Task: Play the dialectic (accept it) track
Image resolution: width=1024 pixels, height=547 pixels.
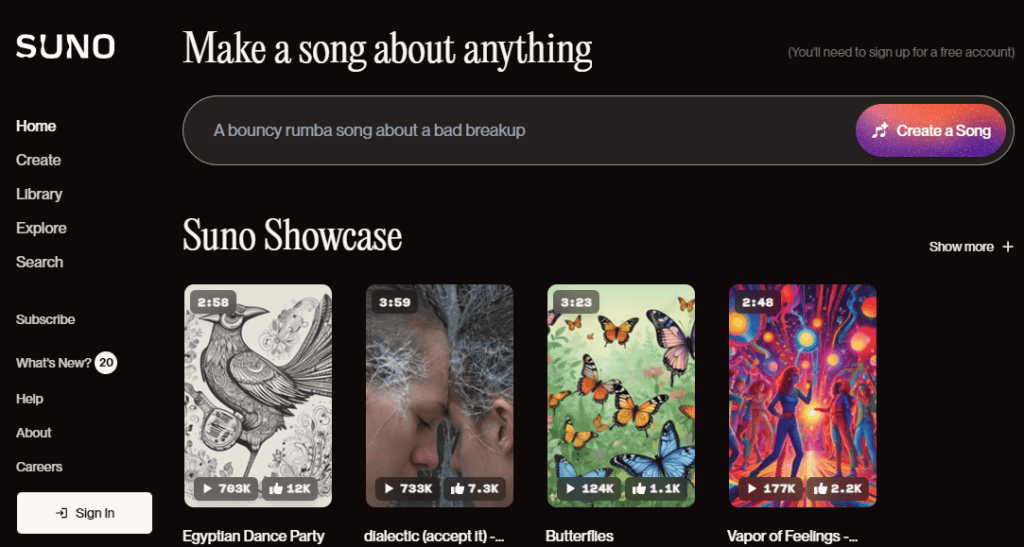Action: [x=407, y=488]
